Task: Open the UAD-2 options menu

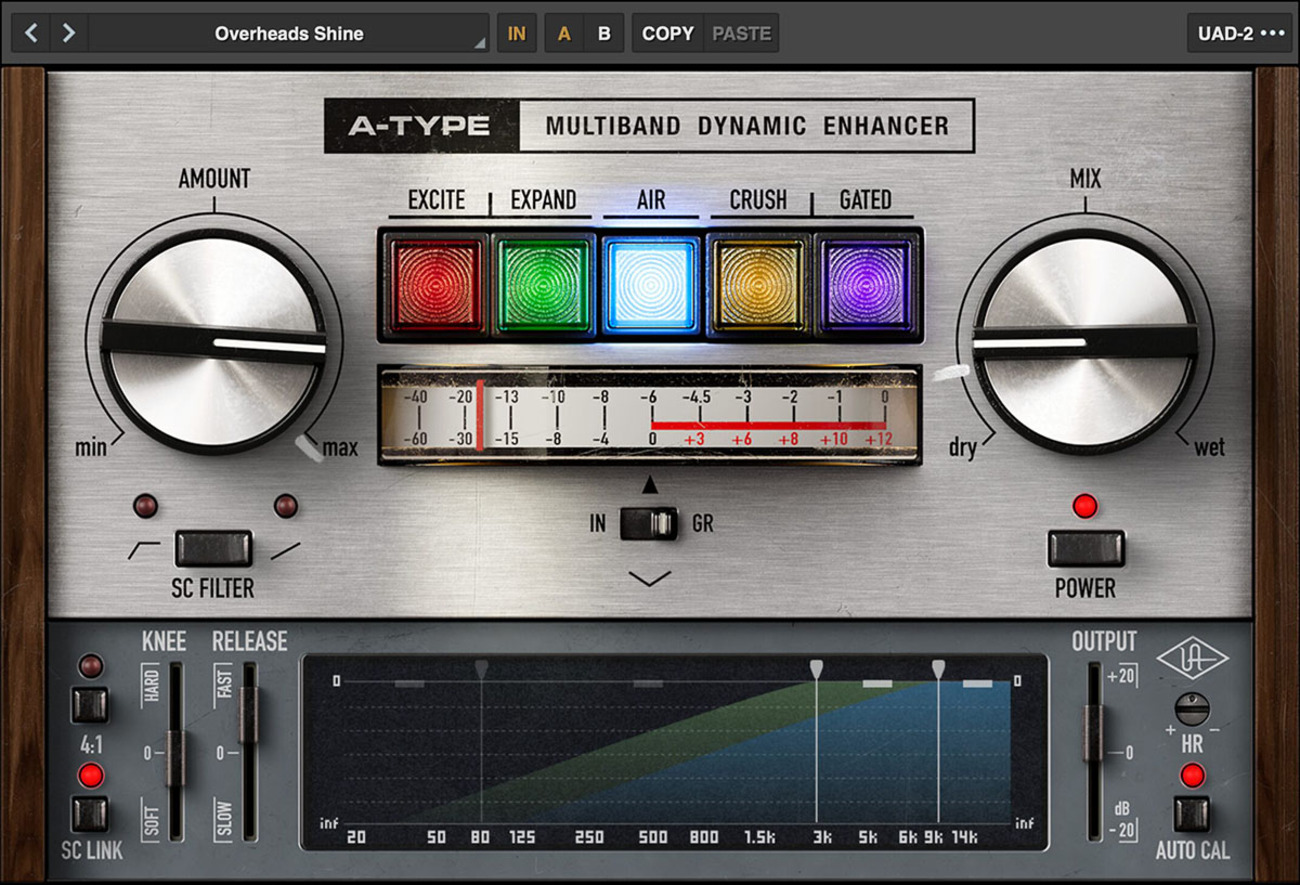Action: (x=1240, y=33)
